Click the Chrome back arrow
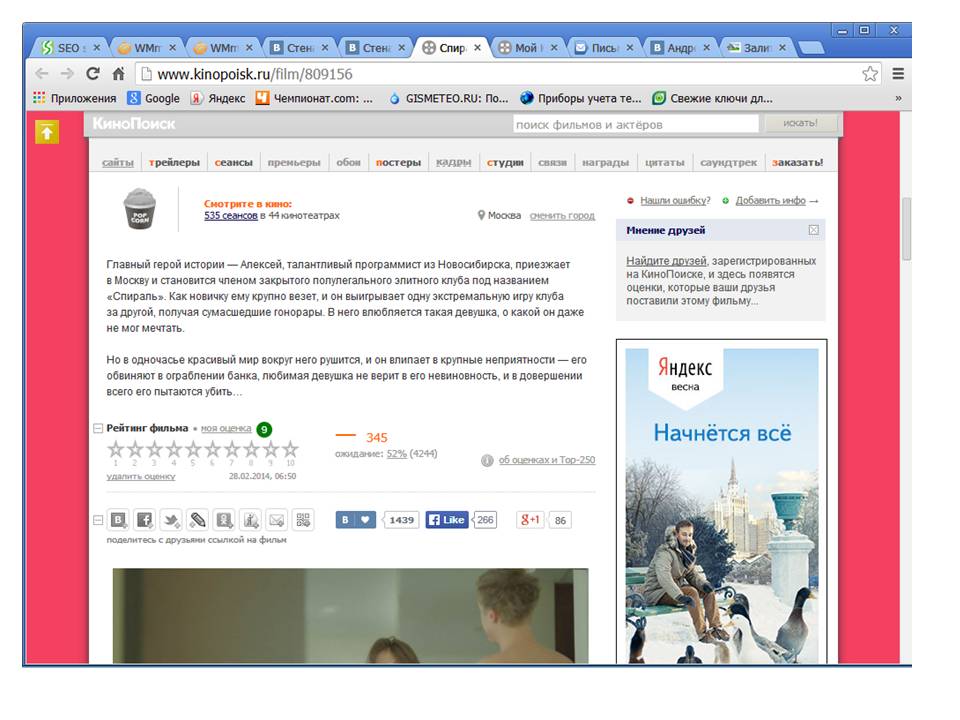This screenshot has height=720, width=960. [x=42, y=74]
